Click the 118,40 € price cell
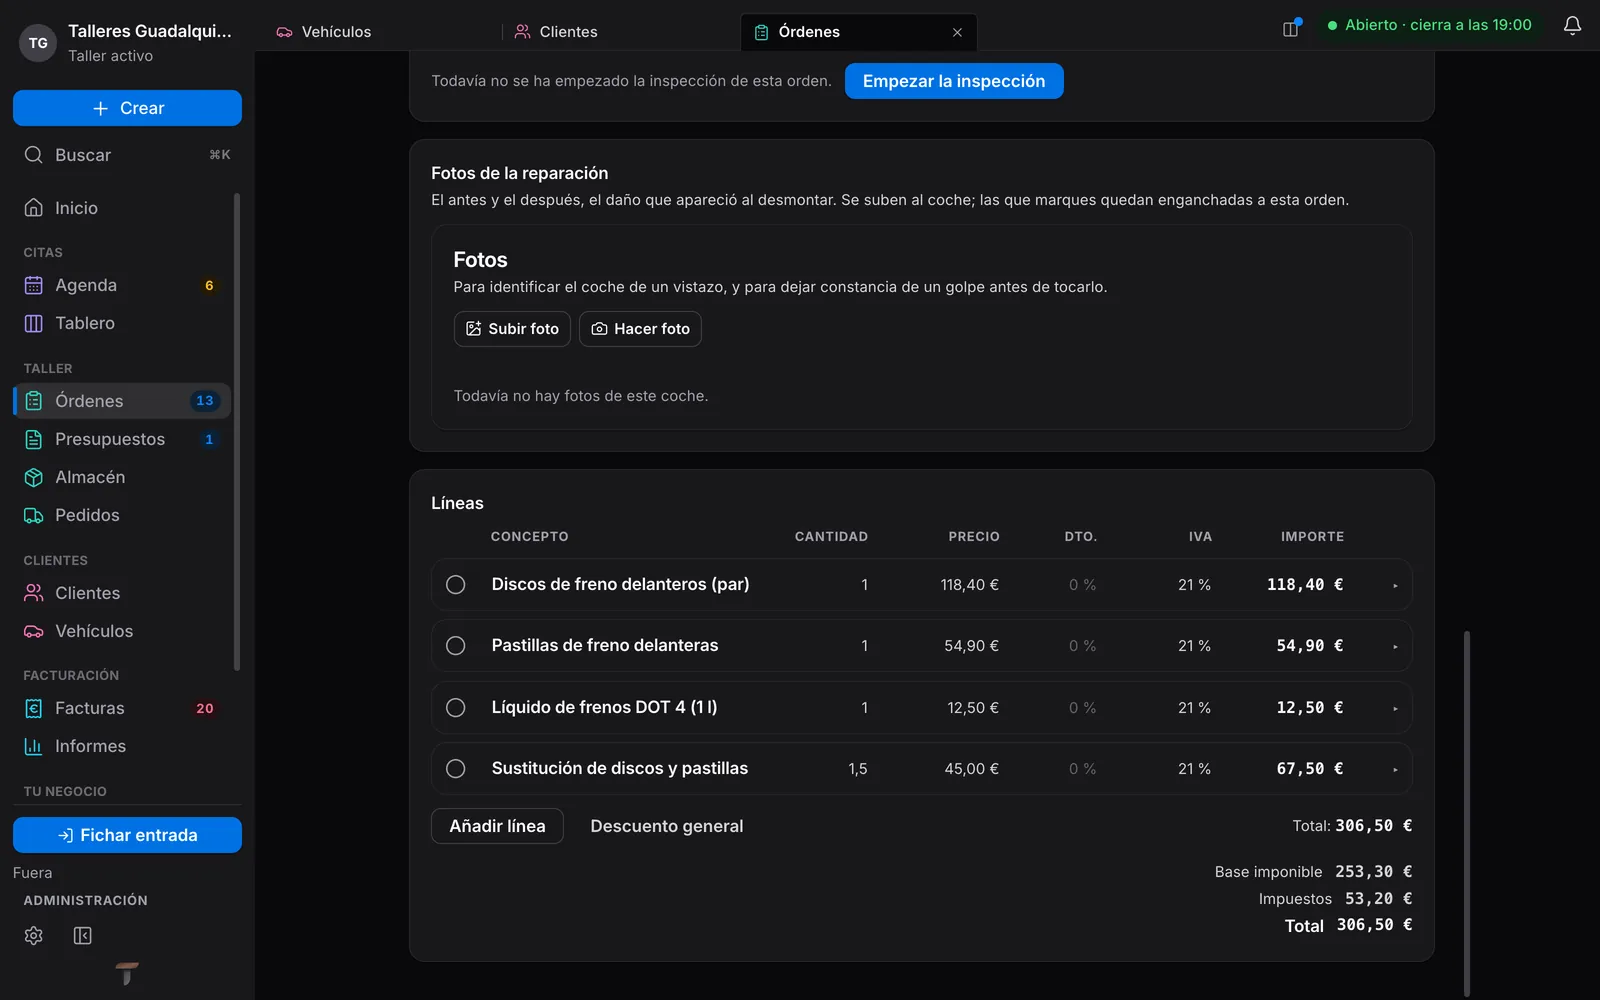This screenshot has width=1600, height=1000. [x=969, y=585]
